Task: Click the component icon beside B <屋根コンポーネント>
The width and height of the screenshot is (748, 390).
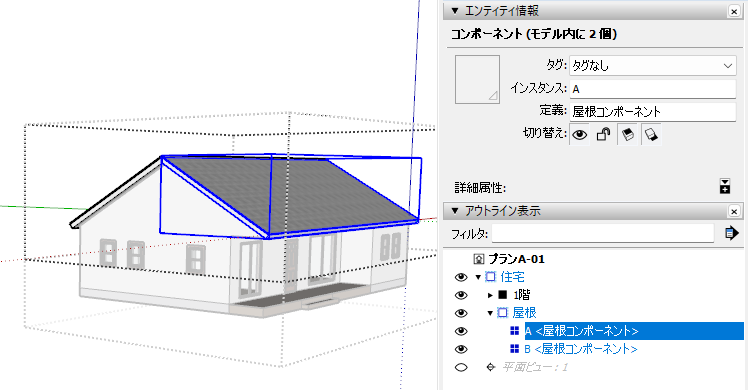Action: pyautogui.click(x=514, y=349)
